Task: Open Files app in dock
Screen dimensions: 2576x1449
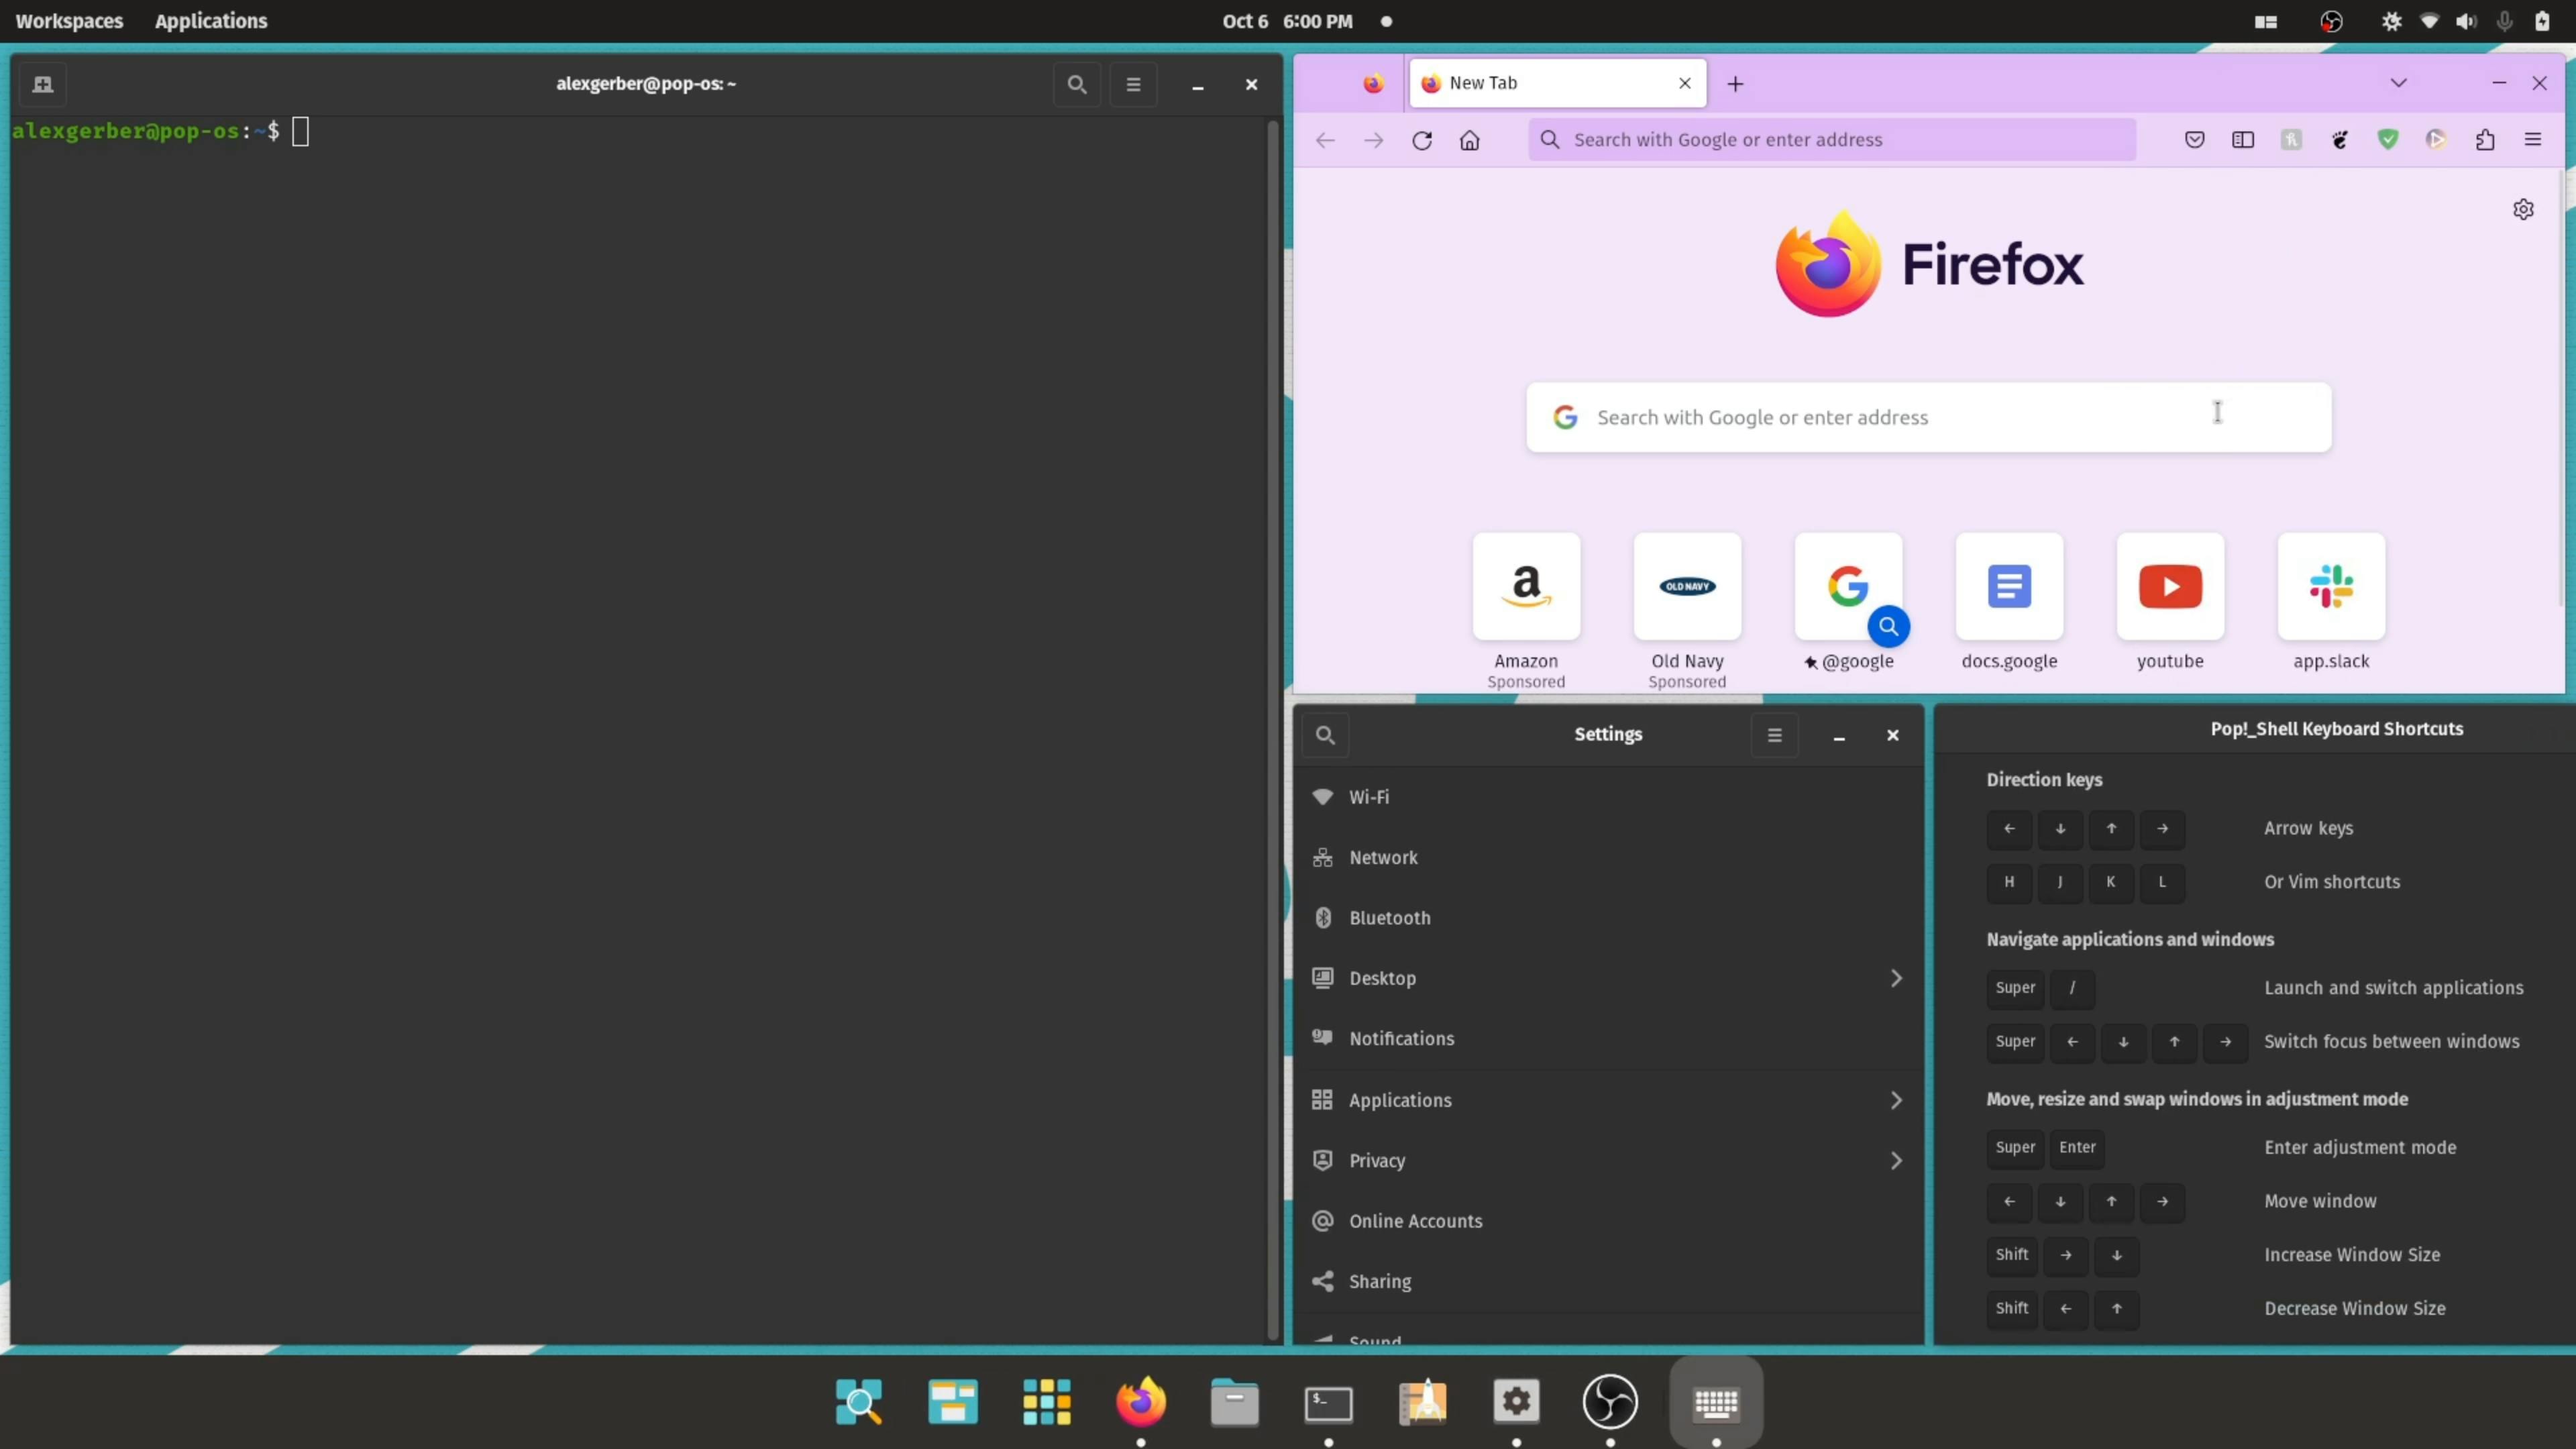Action: tap(1234, 1401)
